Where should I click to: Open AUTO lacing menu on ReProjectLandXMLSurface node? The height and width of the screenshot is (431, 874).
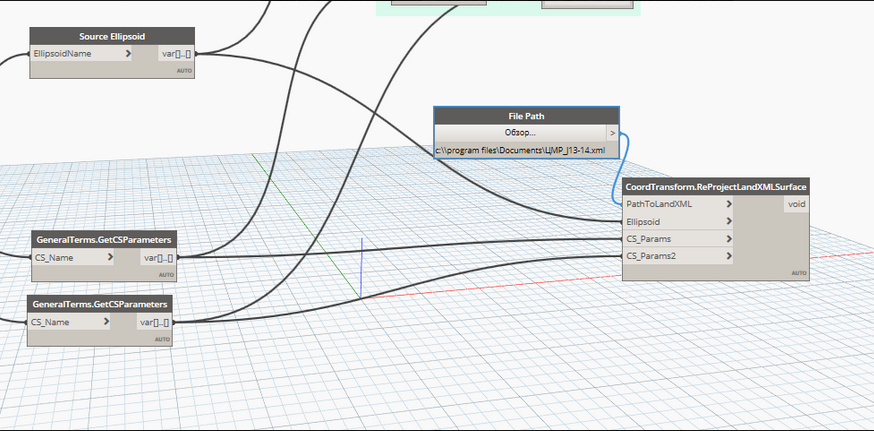coord(798,273)
